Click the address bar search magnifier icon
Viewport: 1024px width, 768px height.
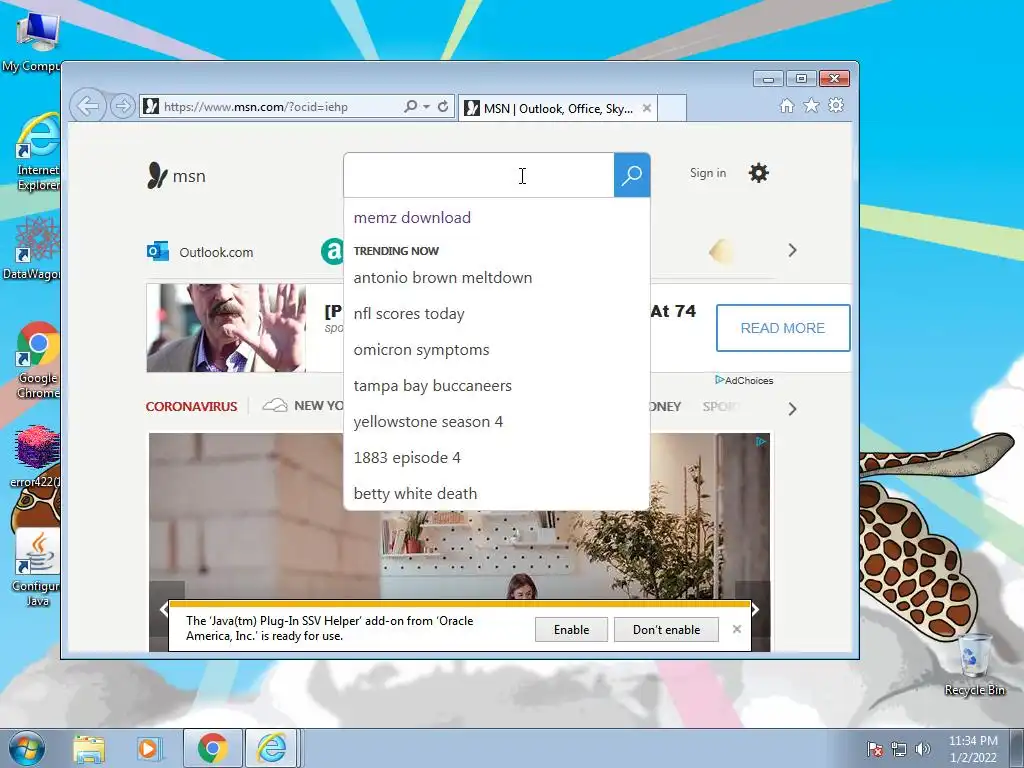click(x=410, y=106)
